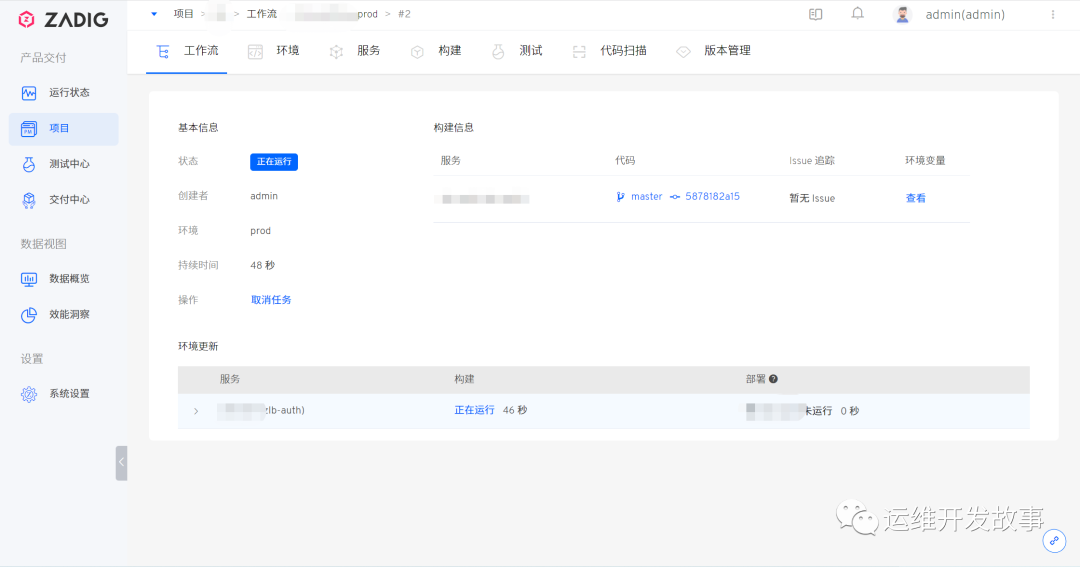Click 查看 to view environment variables
The width and height of the screenshot is (1080, 567).
point(915,198)
